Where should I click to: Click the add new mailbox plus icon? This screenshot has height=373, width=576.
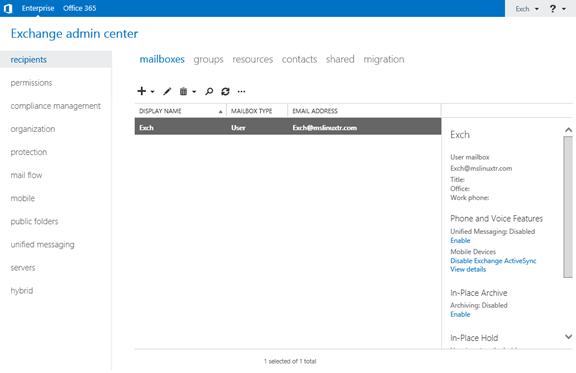[141, 91]
